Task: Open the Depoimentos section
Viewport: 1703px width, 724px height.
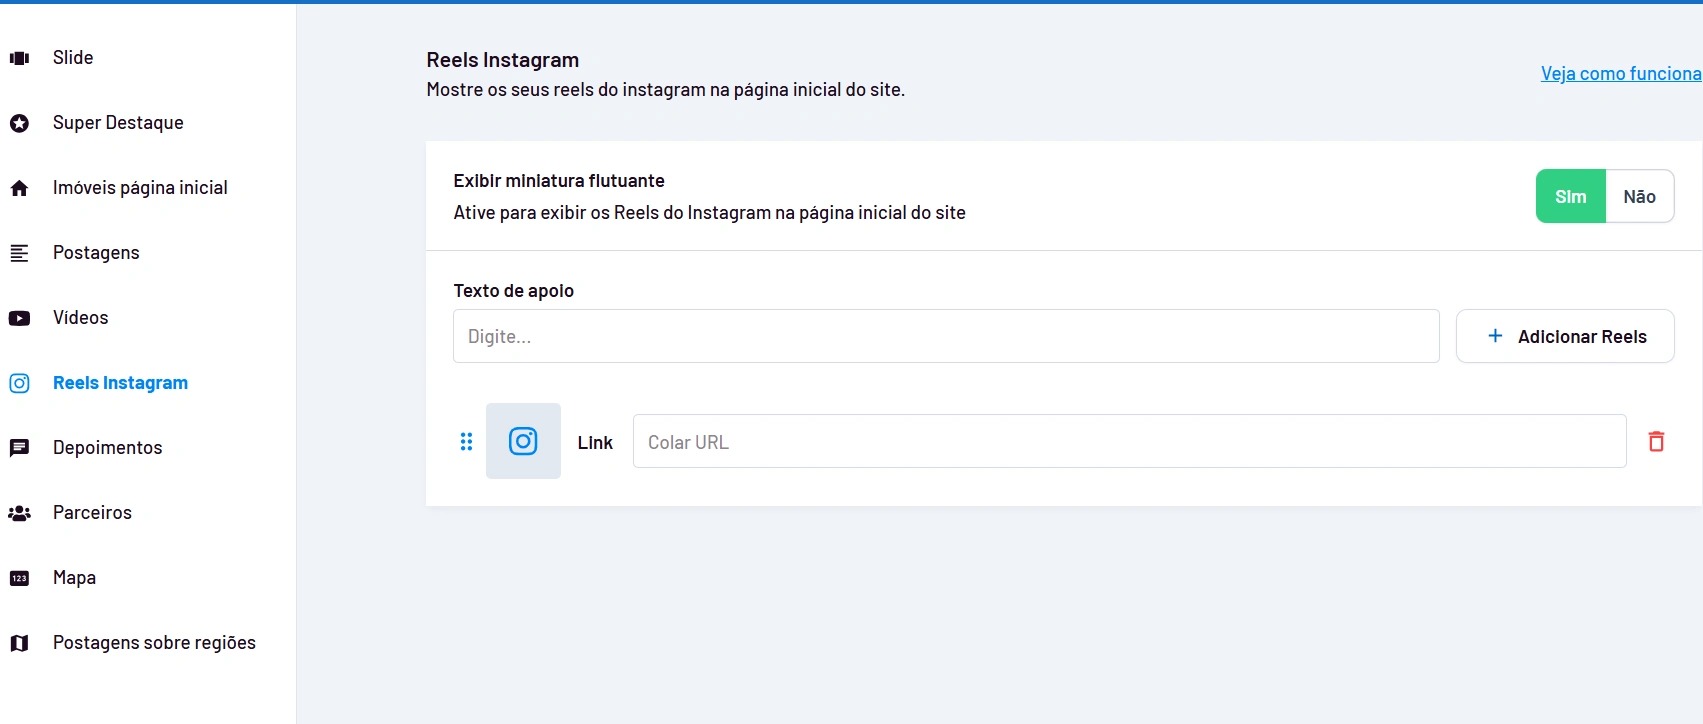Action: click(x=107, y=448)
